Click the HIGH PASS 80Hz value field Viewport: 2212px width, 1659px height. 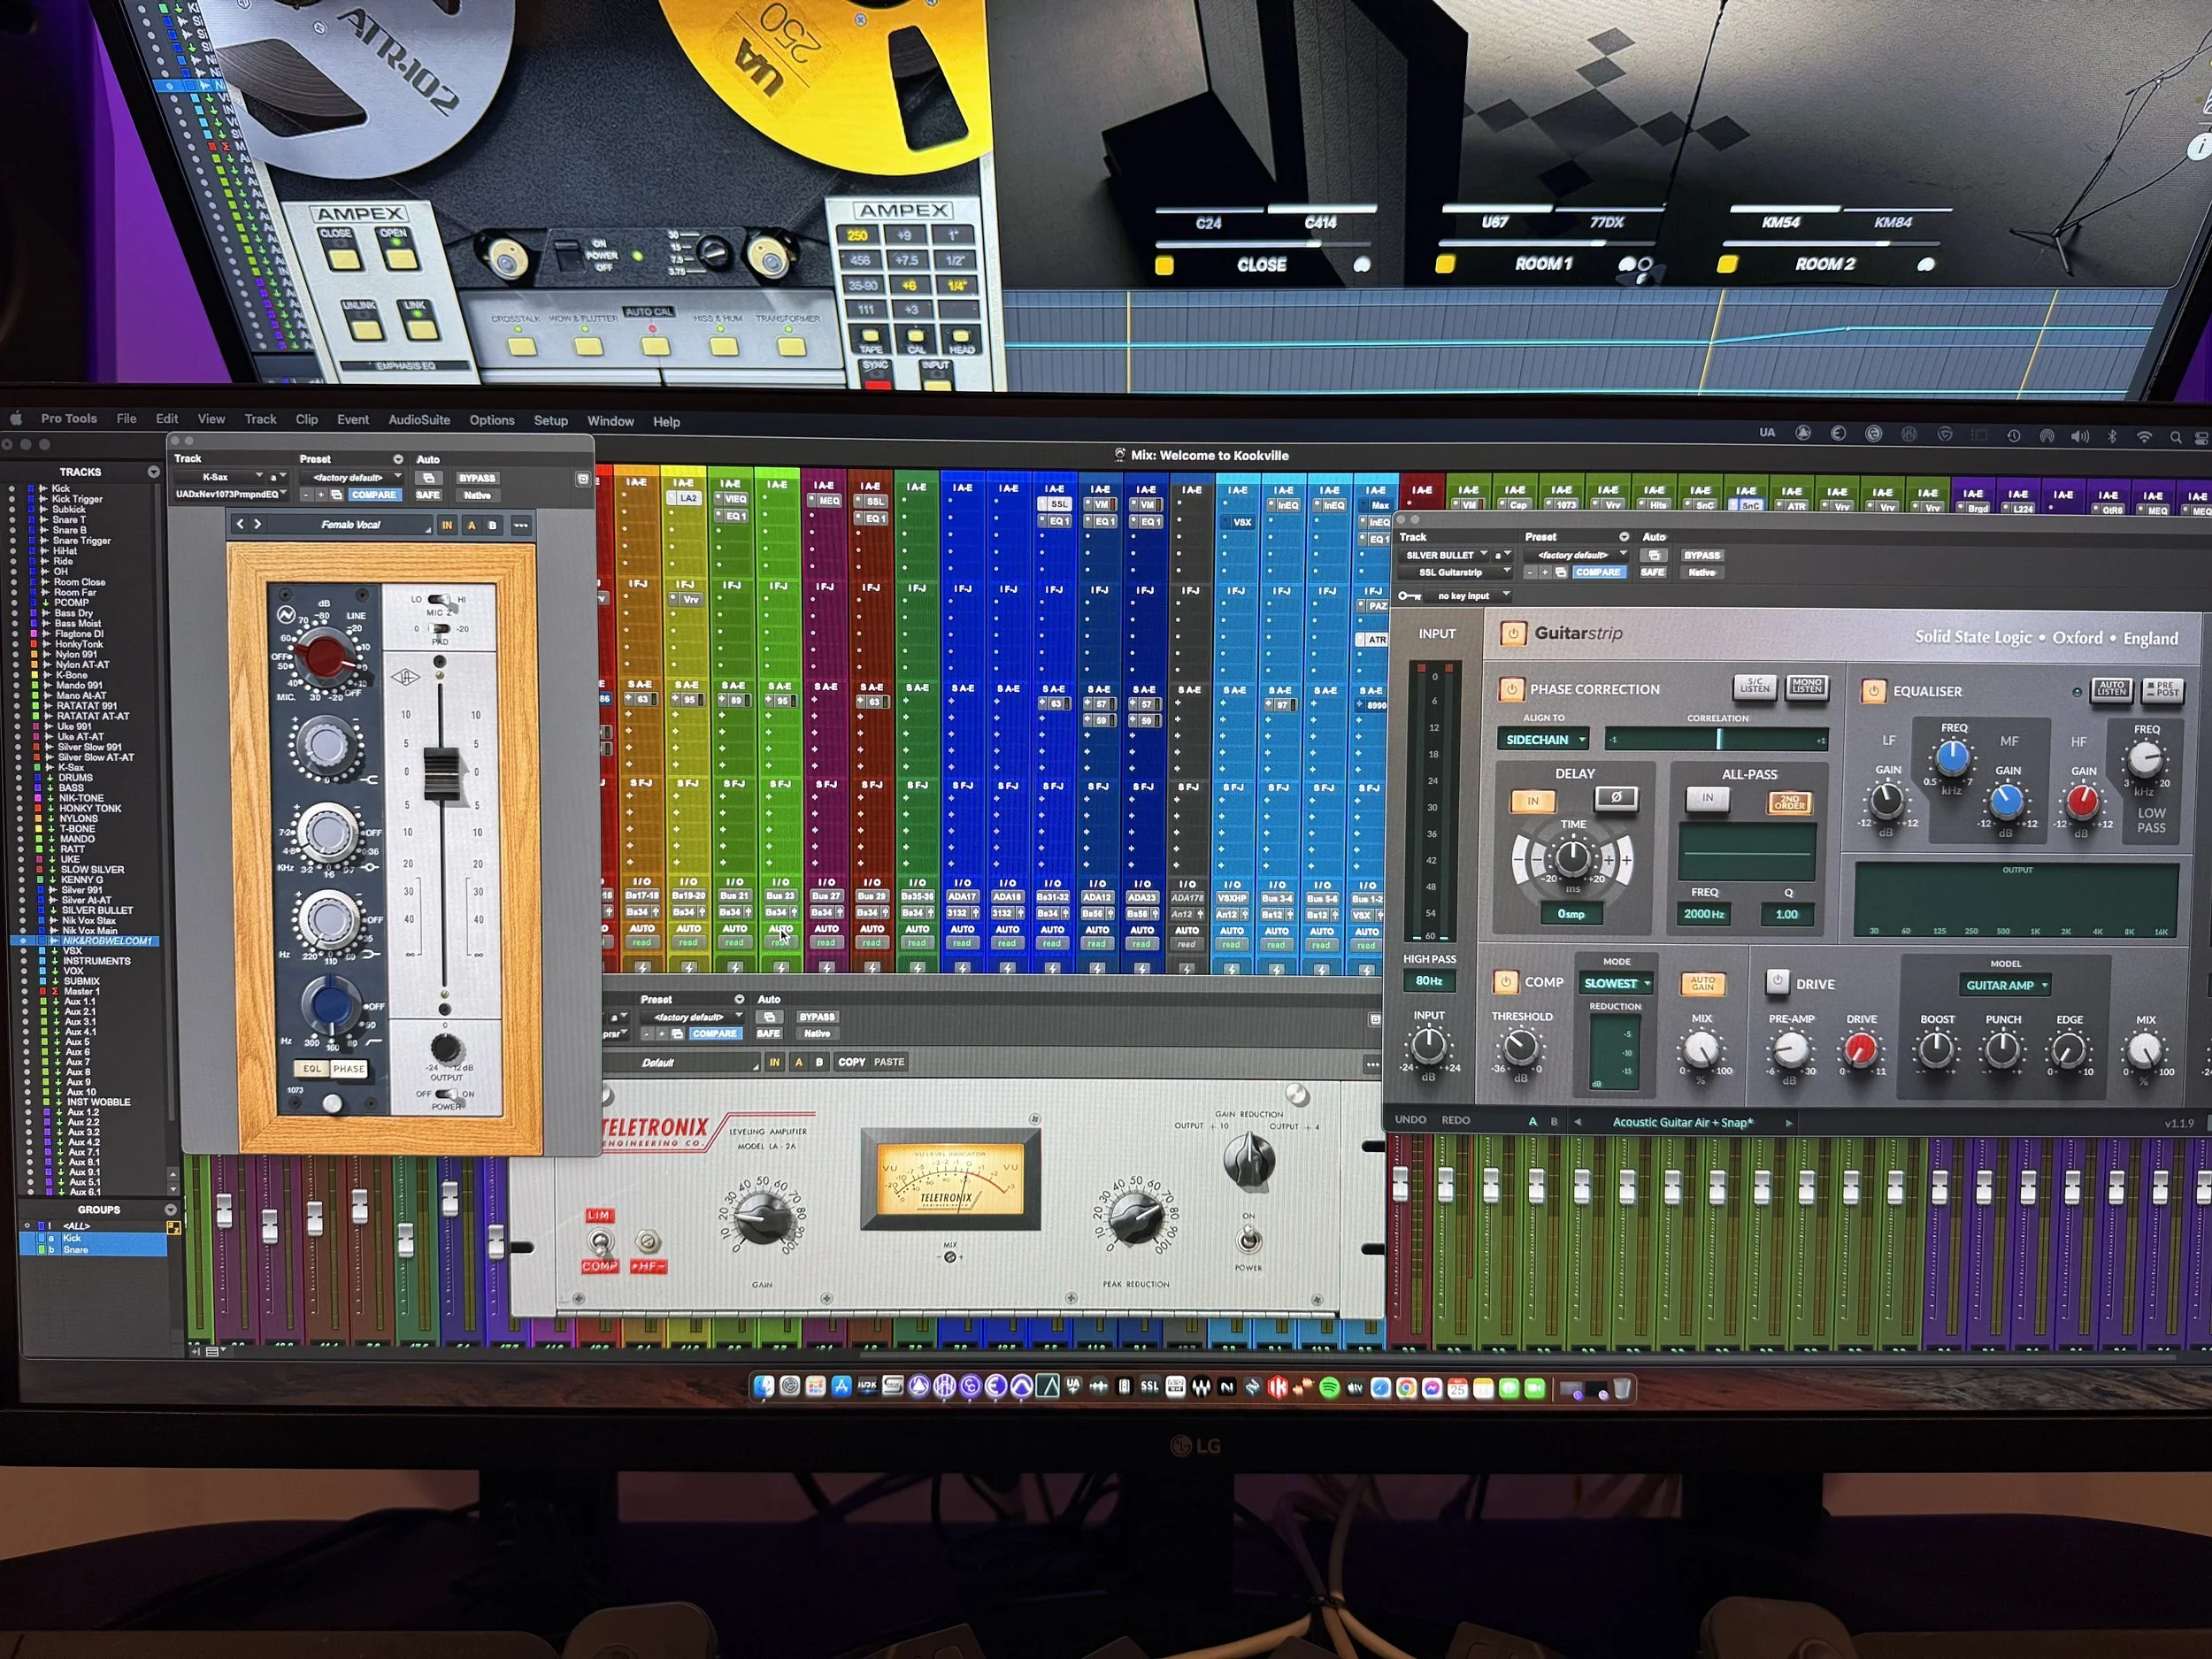pyautogui.click(x=1429, y=981)
